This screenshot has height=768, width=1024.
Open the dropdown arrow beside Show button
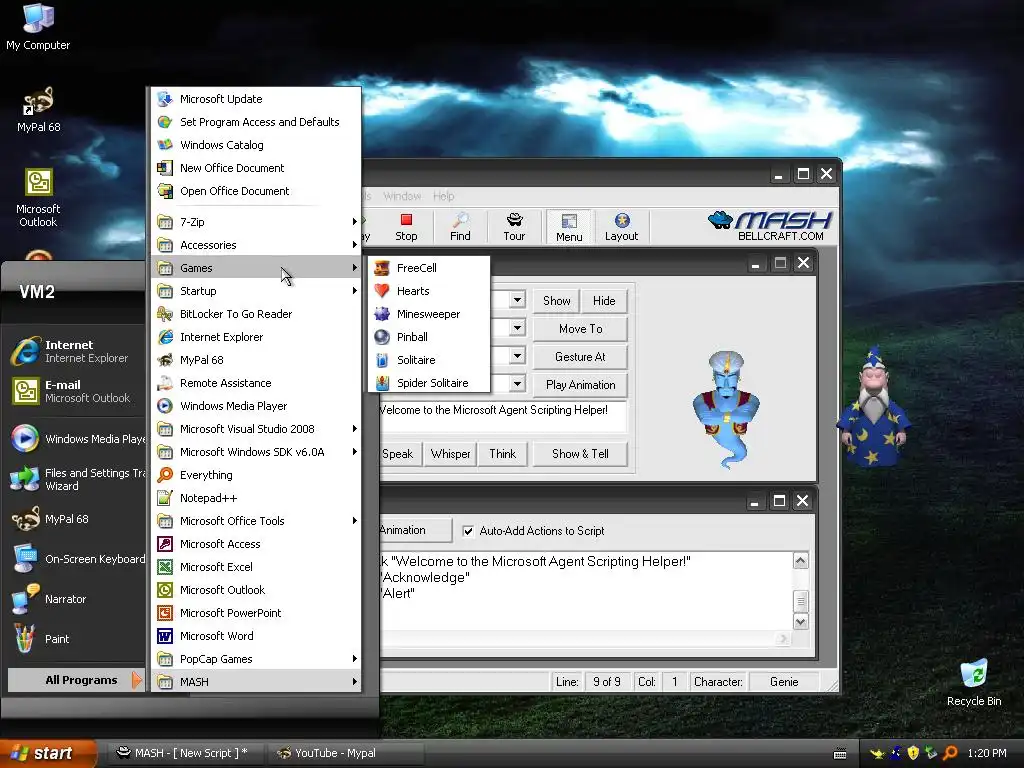point(517,300)
